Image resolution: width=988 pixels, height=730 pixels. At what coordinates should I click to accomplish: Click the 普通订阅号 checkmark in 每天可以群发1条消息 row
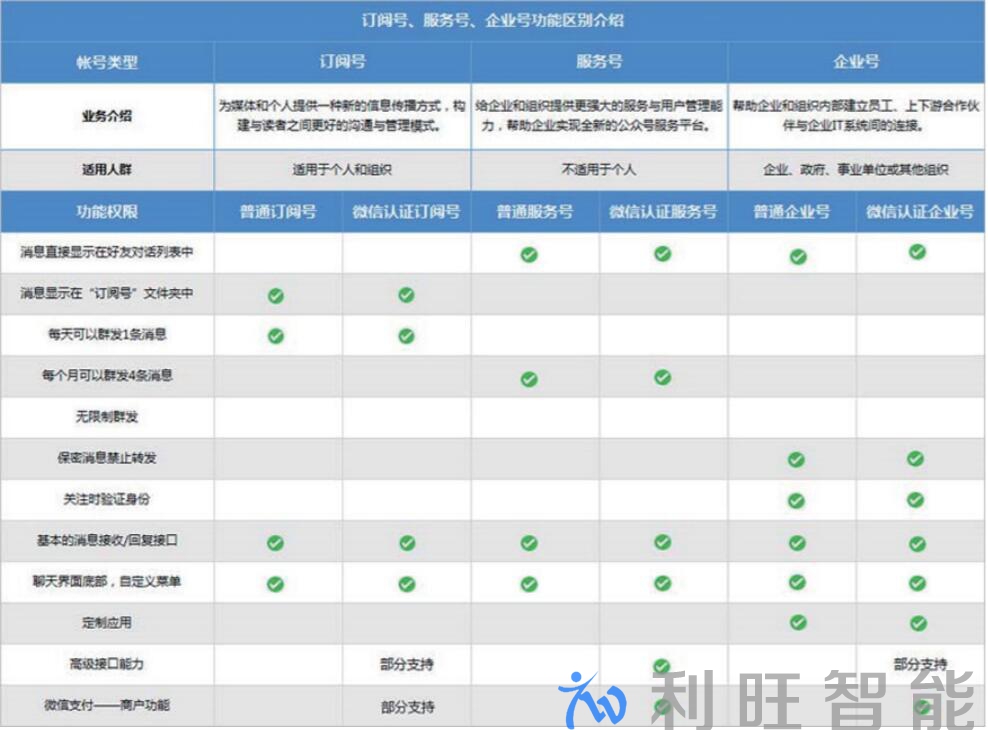(x=276, y=336)
